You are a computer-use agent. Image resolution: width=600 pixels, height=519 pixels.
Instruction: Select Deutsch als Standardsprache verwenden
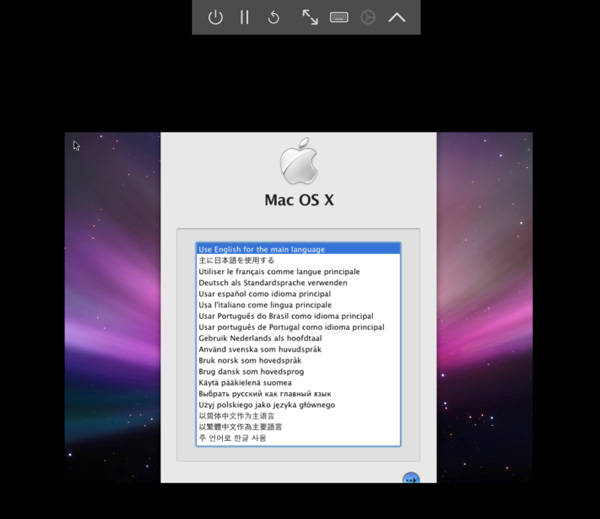298,282
